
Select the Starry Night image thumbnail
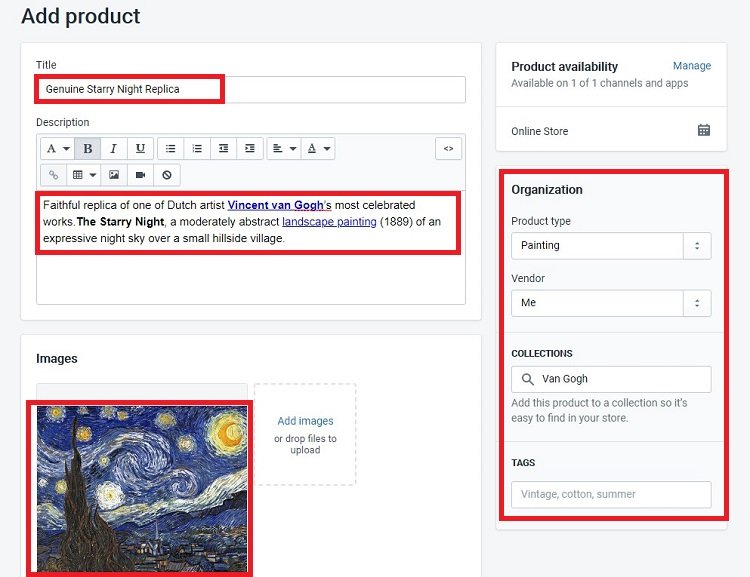pos(142,488)
